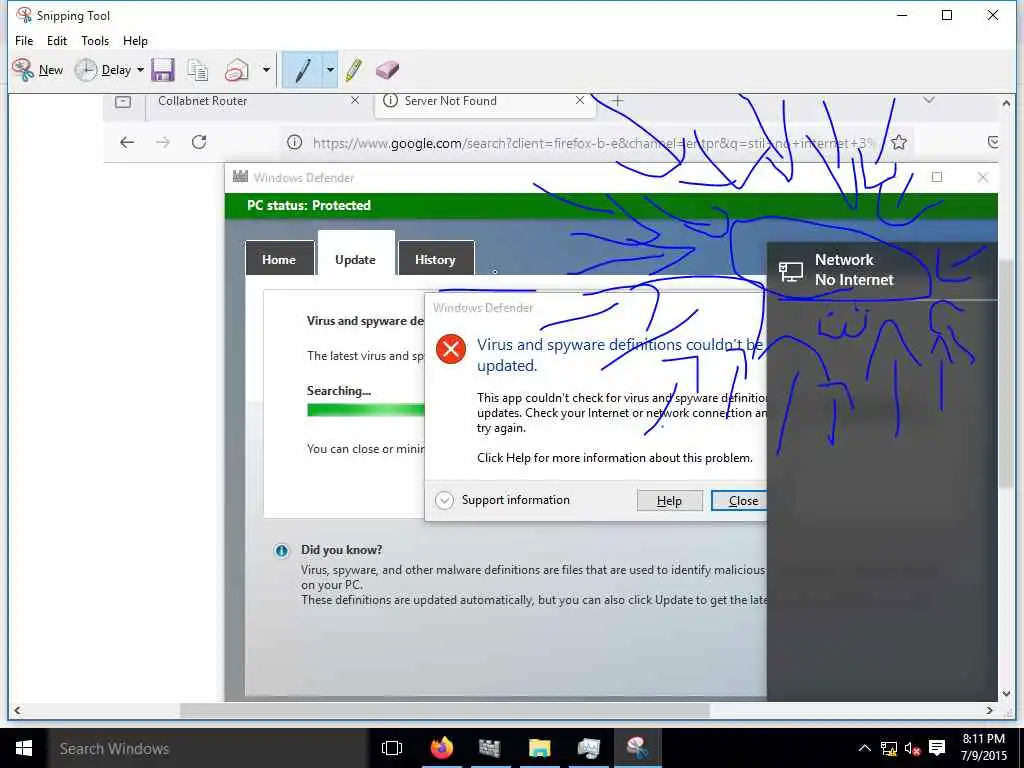Click the red error icon in dialog
The height and width of the screenshot is (768, 1024).
tap(451, 349)
